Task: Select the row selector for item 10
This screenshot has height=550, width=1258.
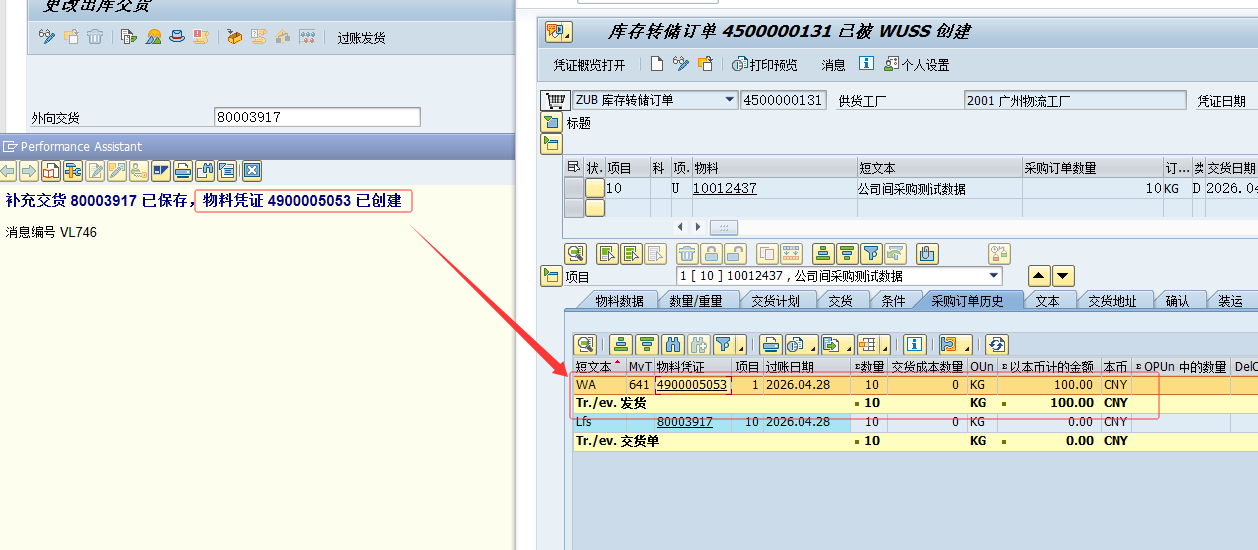Action: coord(573,188)
